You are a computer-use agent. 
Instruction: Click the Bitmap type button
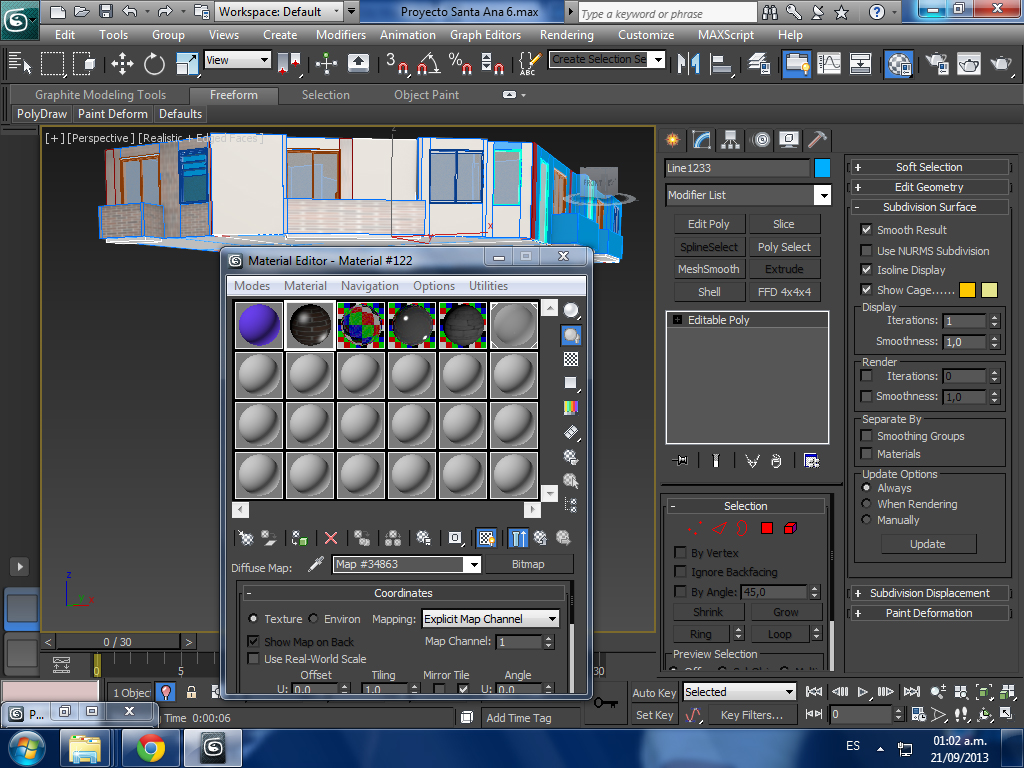(x=528, y=564)
